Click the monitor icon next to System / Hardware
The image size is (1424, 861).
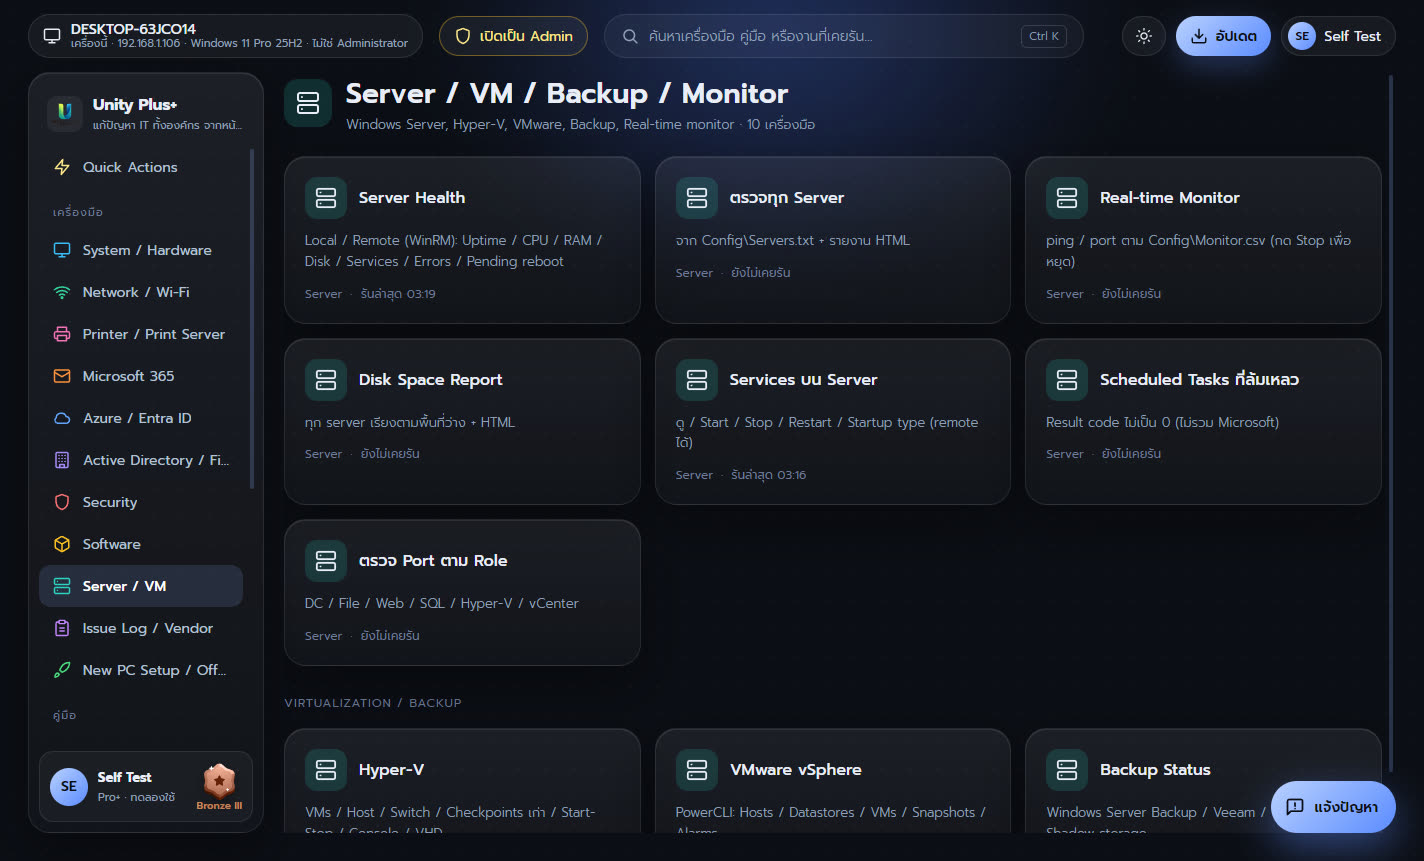pos(62,250)
